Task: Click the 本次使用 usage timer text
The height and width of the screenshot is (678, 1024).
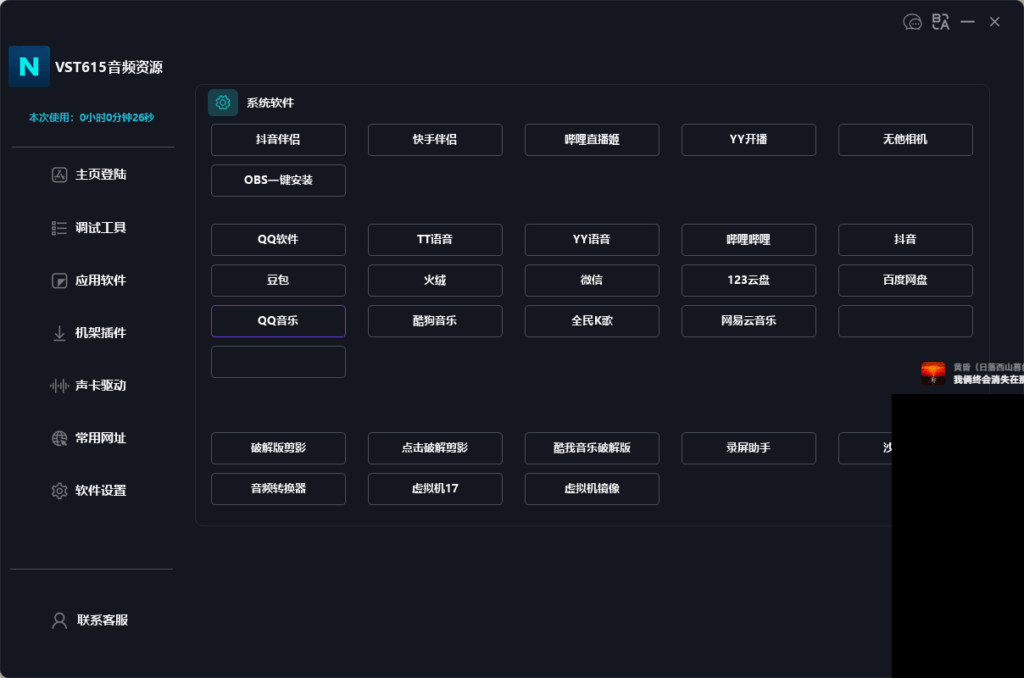Action: tap(91, 118)
